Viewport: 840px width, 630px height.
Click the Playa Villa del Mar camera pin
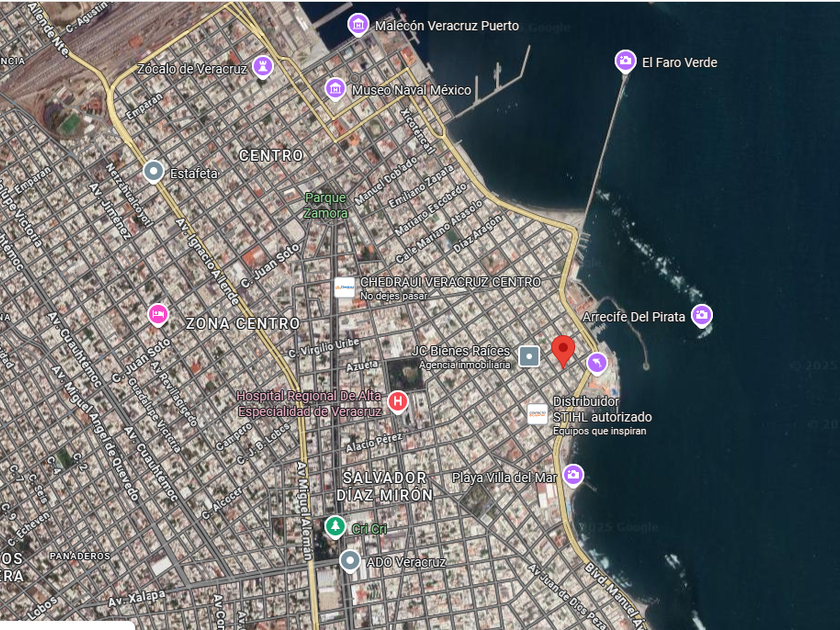573,475
